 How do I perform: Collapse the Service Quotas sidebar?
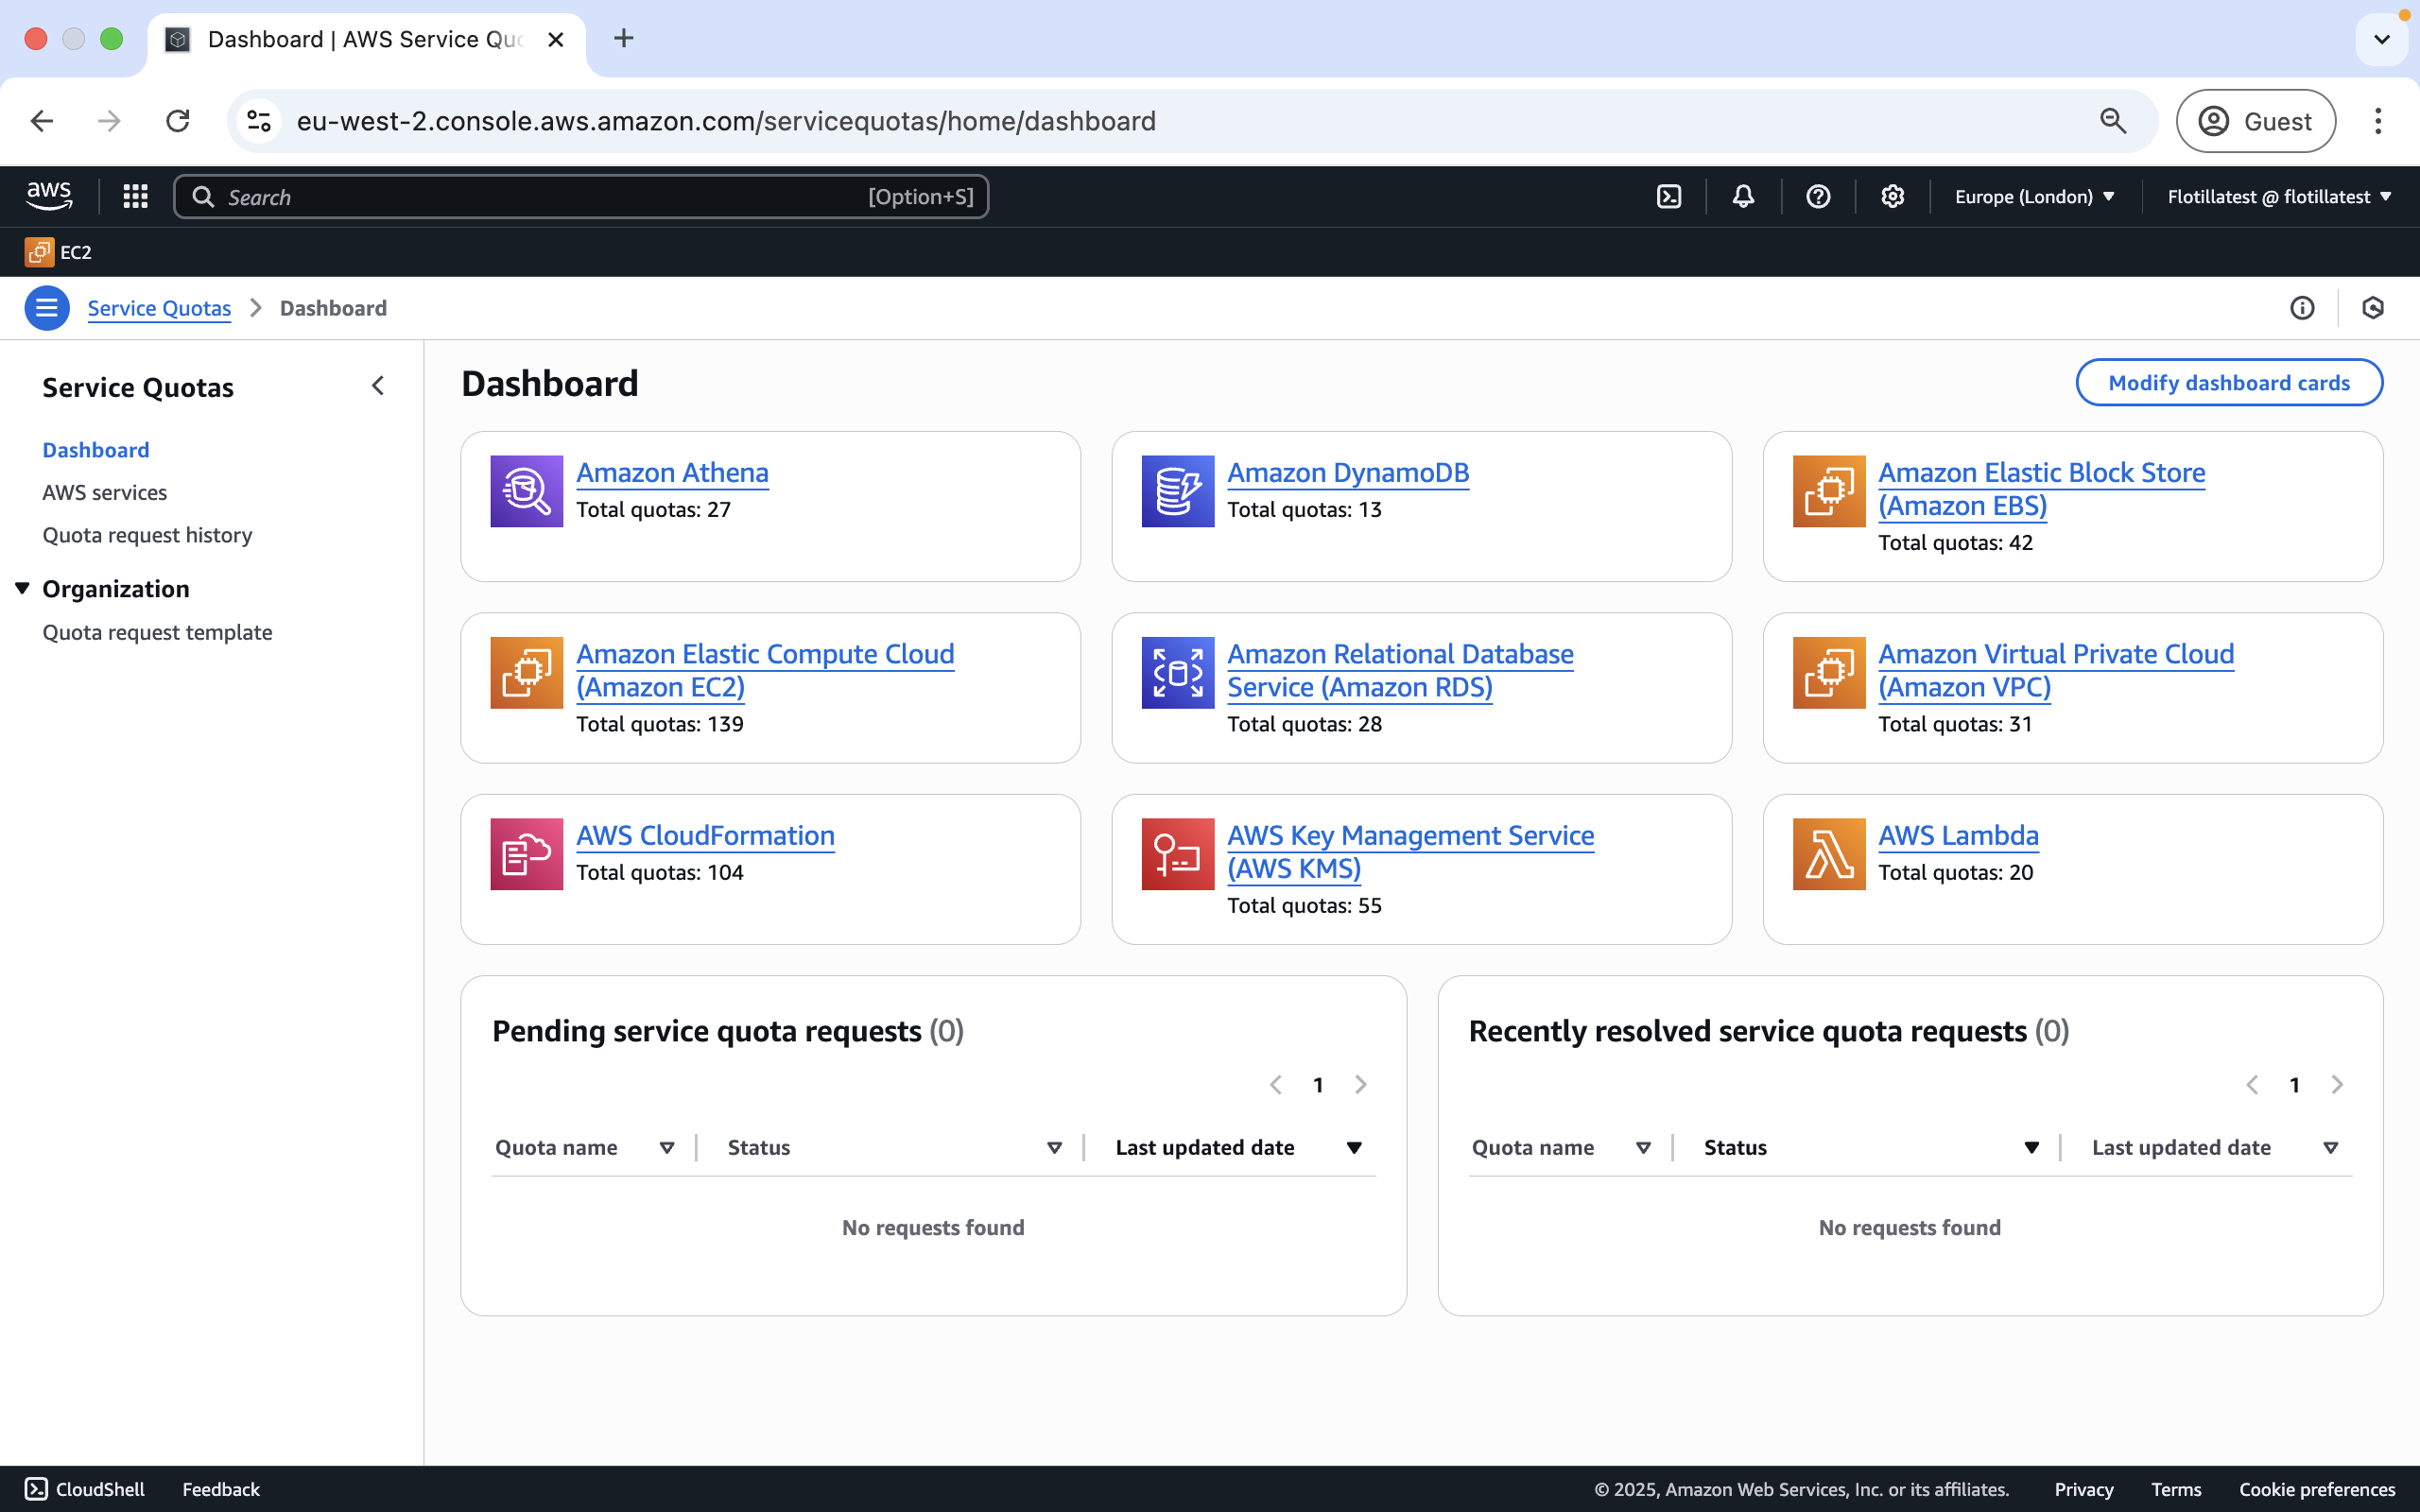click(x=378, y=386)
